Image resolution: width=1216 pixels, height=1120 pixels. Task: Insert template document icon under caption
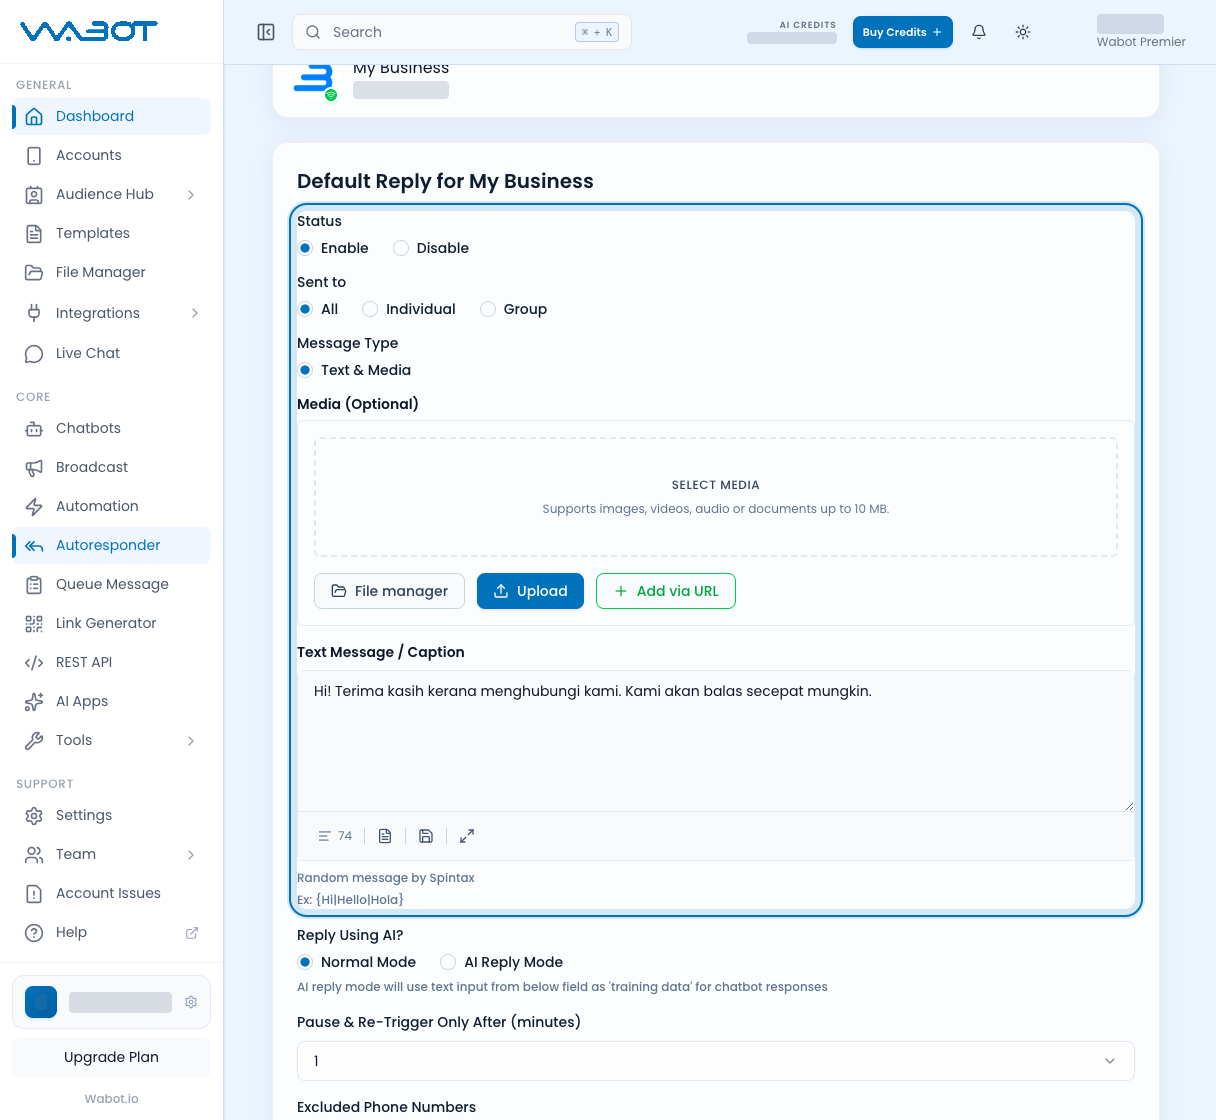[x=385, y=836]
